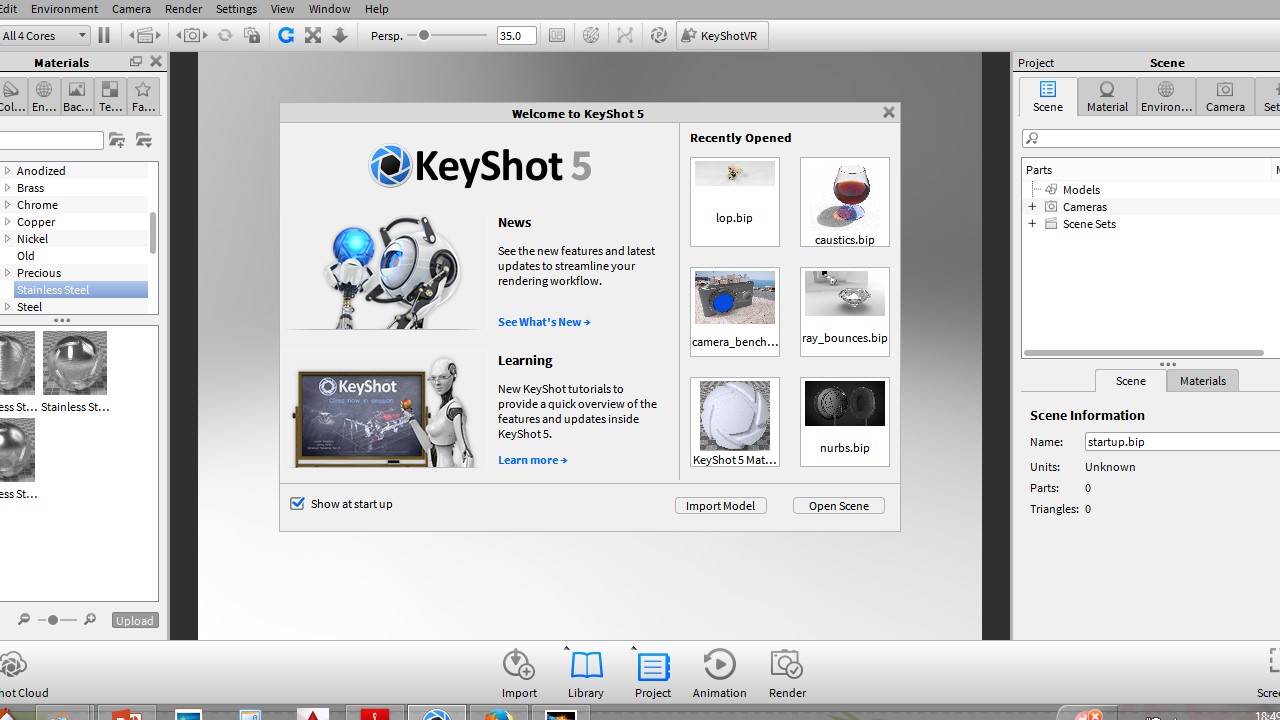The height and width of the screenshot is (720, 1280).
Task: Open the Render menu
Action: (x=184, y=9)
